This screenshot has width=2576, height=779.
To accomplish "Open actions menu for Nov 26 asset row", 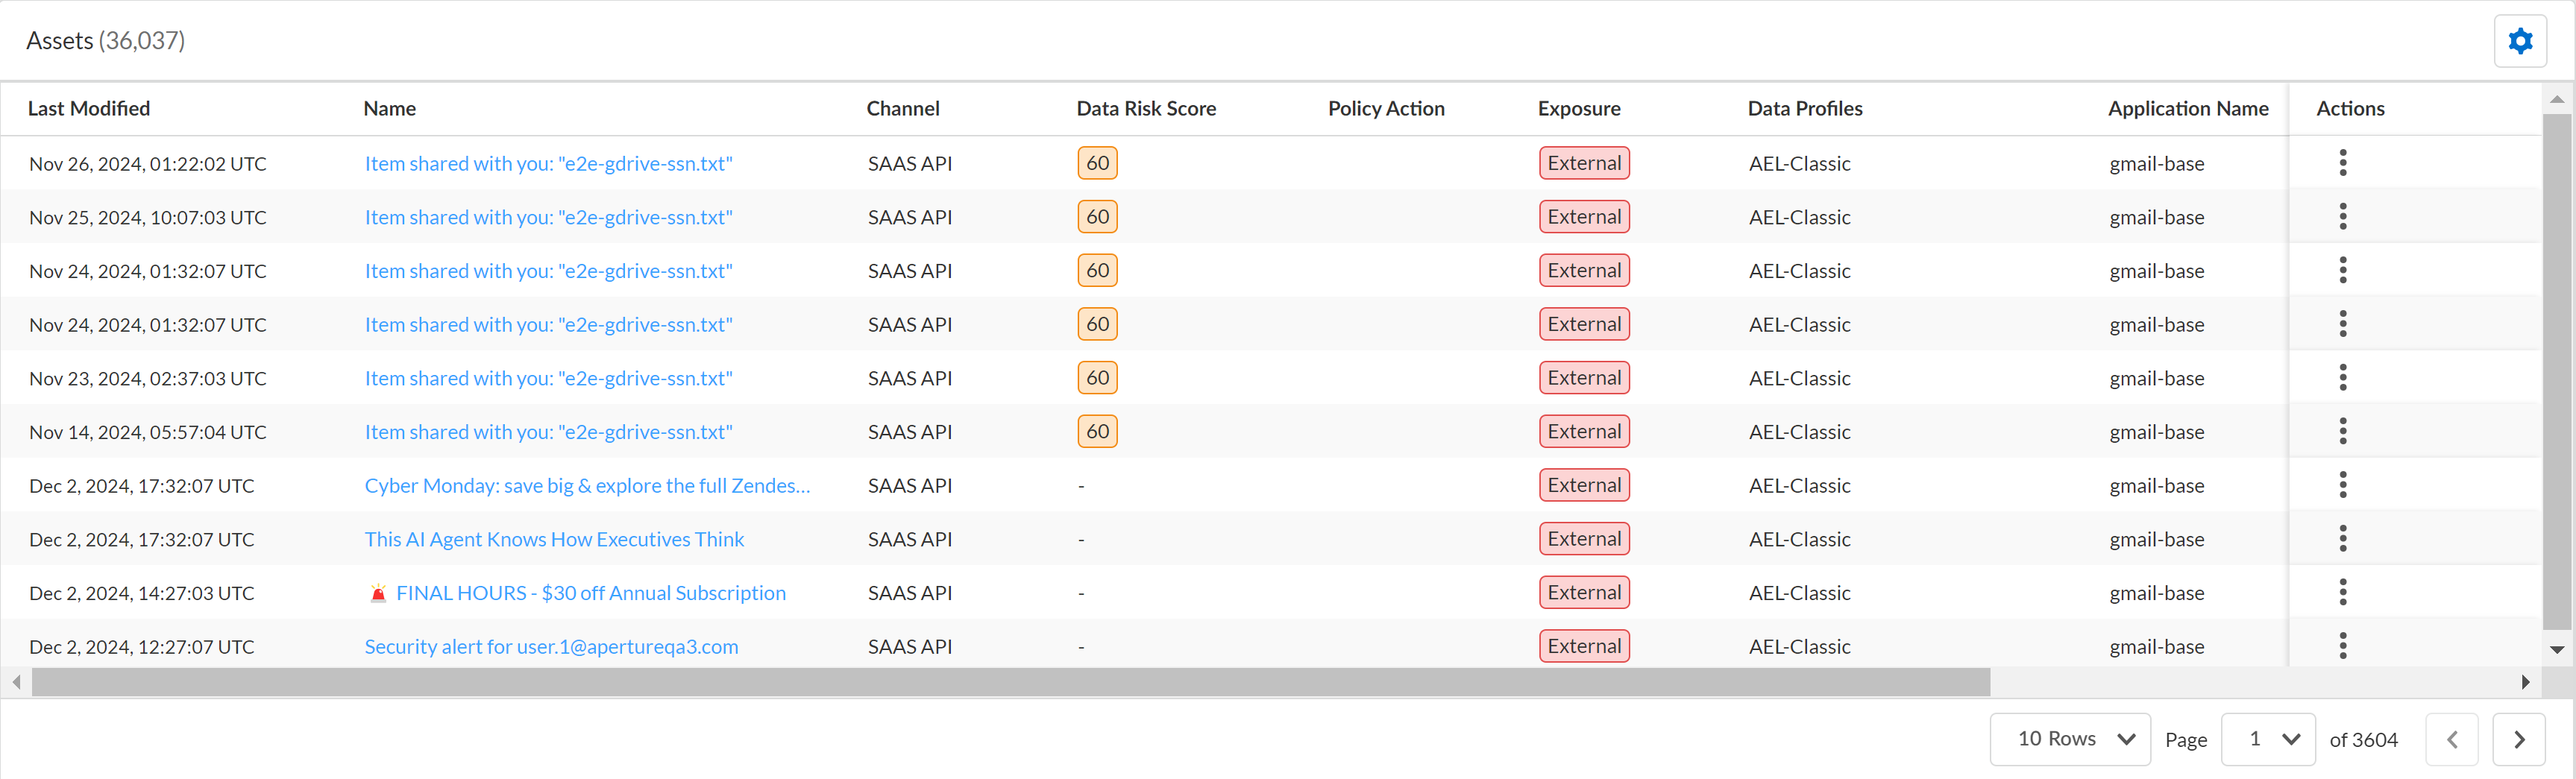I will 2342,163.
